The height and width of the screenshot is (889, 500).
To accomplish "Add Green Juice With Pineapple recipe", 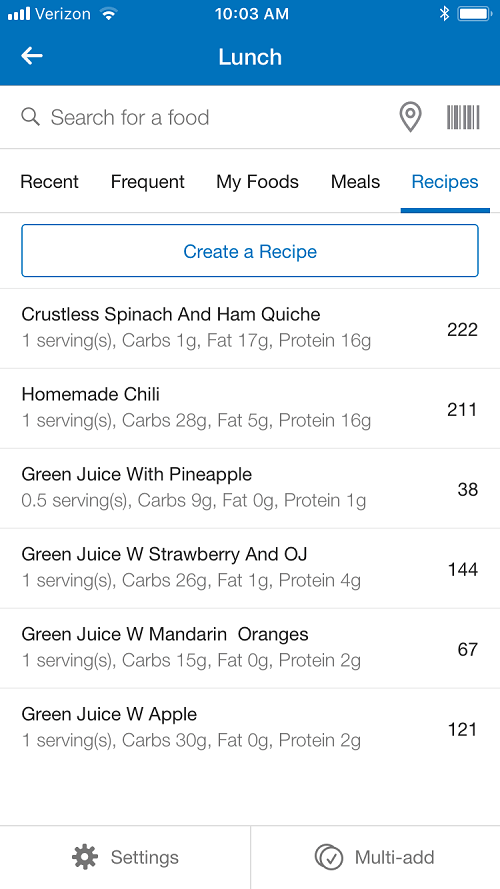I will [x=250, y=488].
